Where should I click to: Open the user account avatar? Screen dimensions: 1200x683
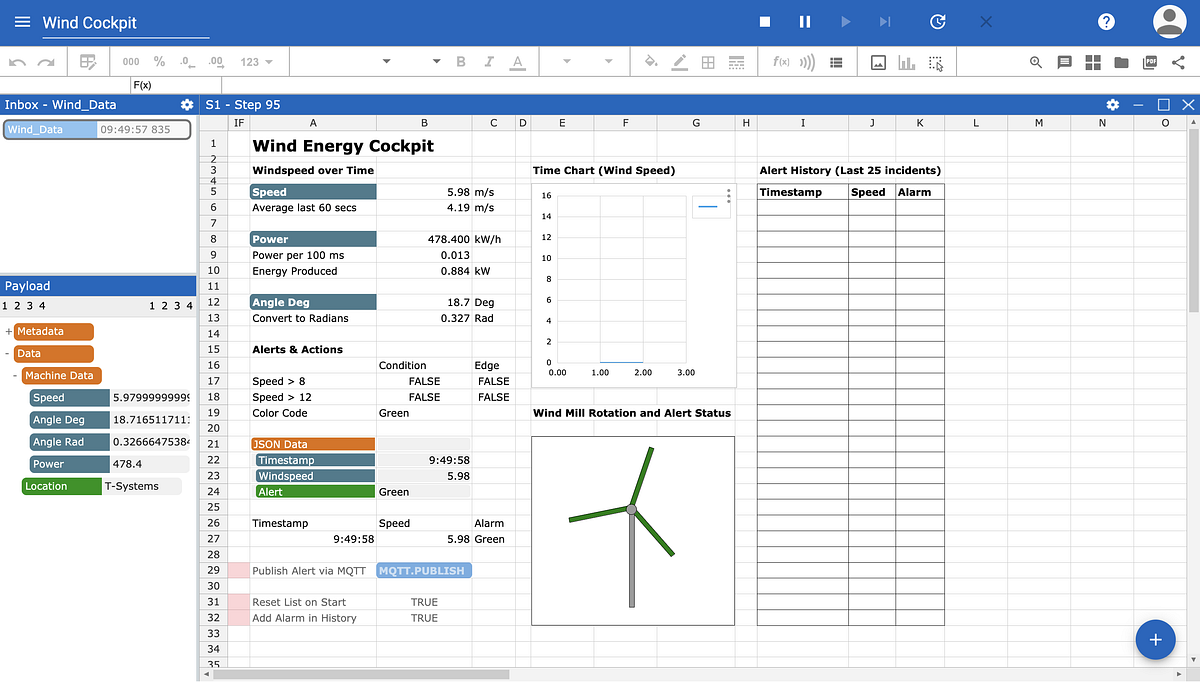(1169, 22)
